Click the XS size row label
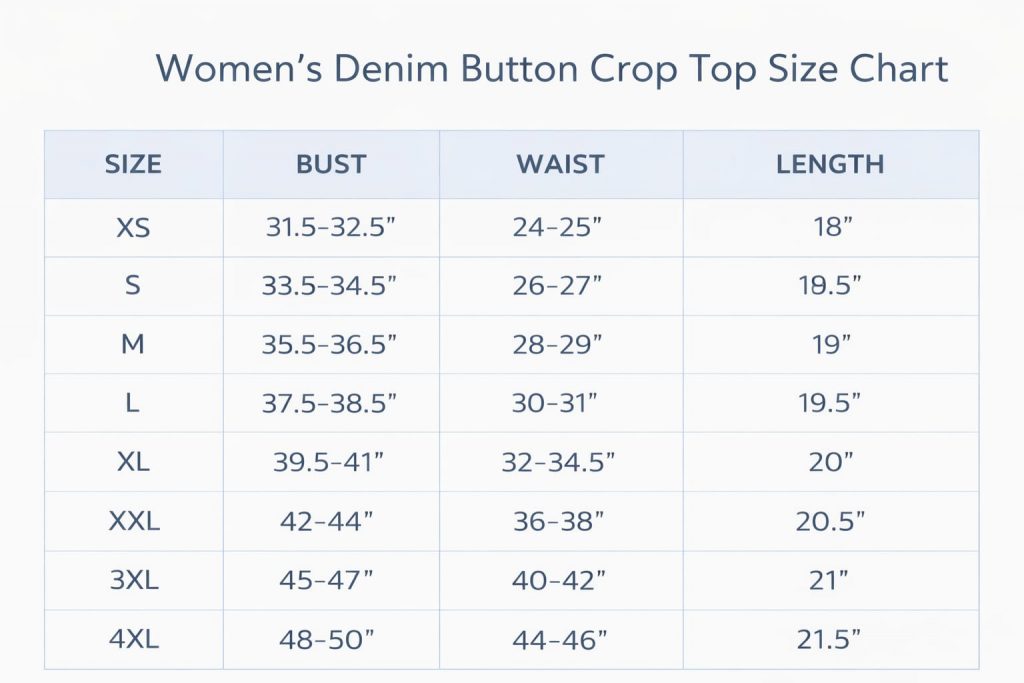 tap(133, 228)
